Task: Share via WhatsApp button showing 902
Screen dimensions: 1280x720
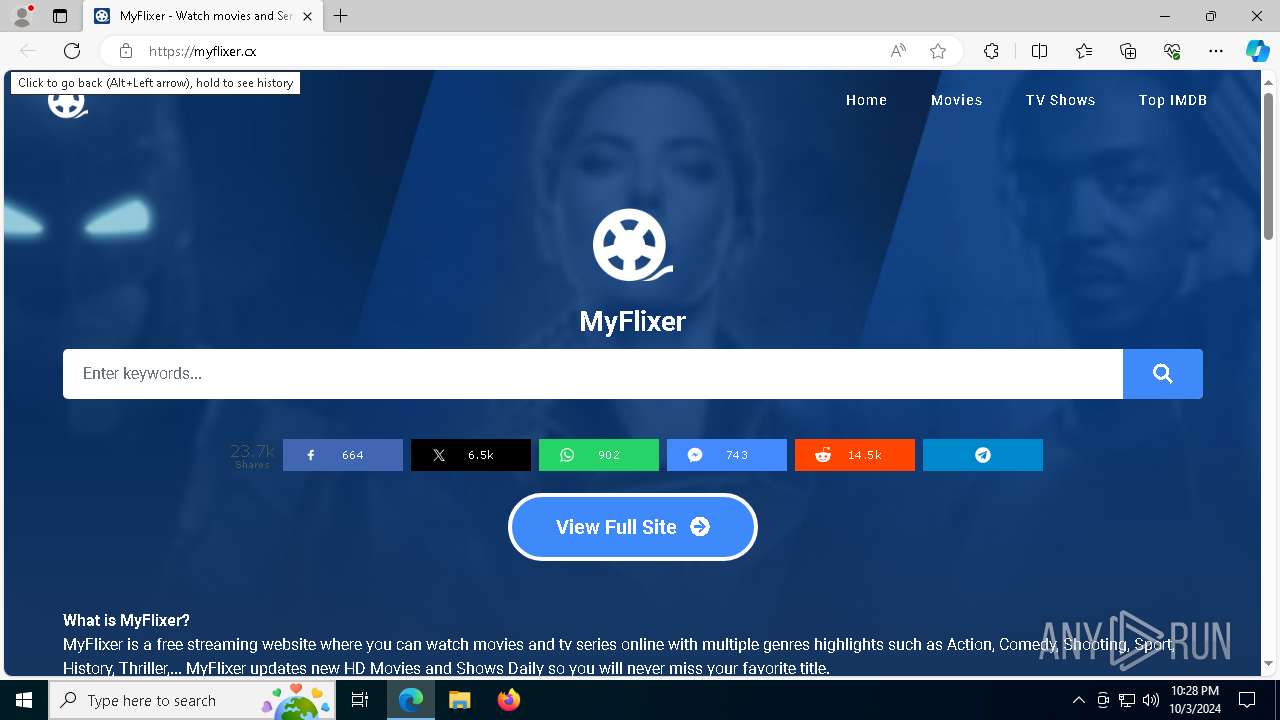Action: (x=599, y=455)
